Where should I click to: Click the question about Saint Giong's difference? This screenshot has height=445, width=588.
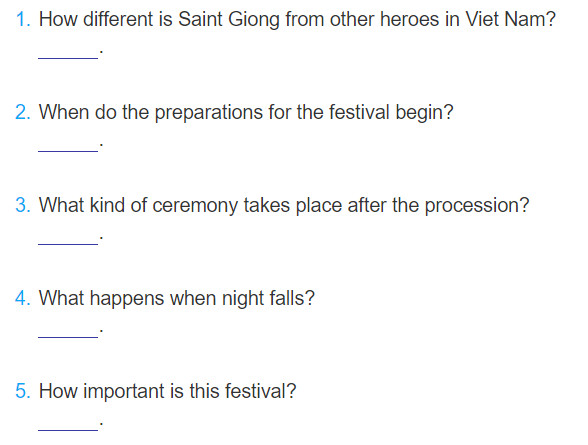(297, 19)
